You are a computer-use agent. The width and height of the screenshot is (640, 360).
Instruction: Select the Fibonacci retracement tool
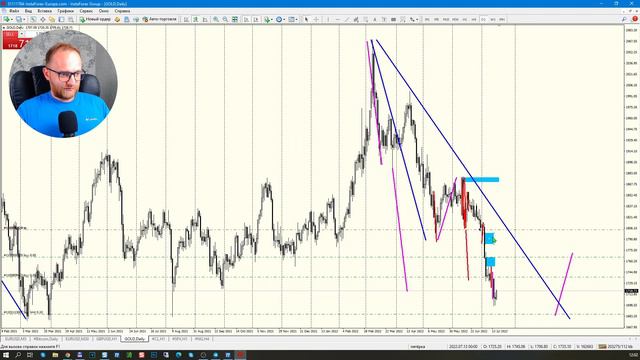coord(366,19)
